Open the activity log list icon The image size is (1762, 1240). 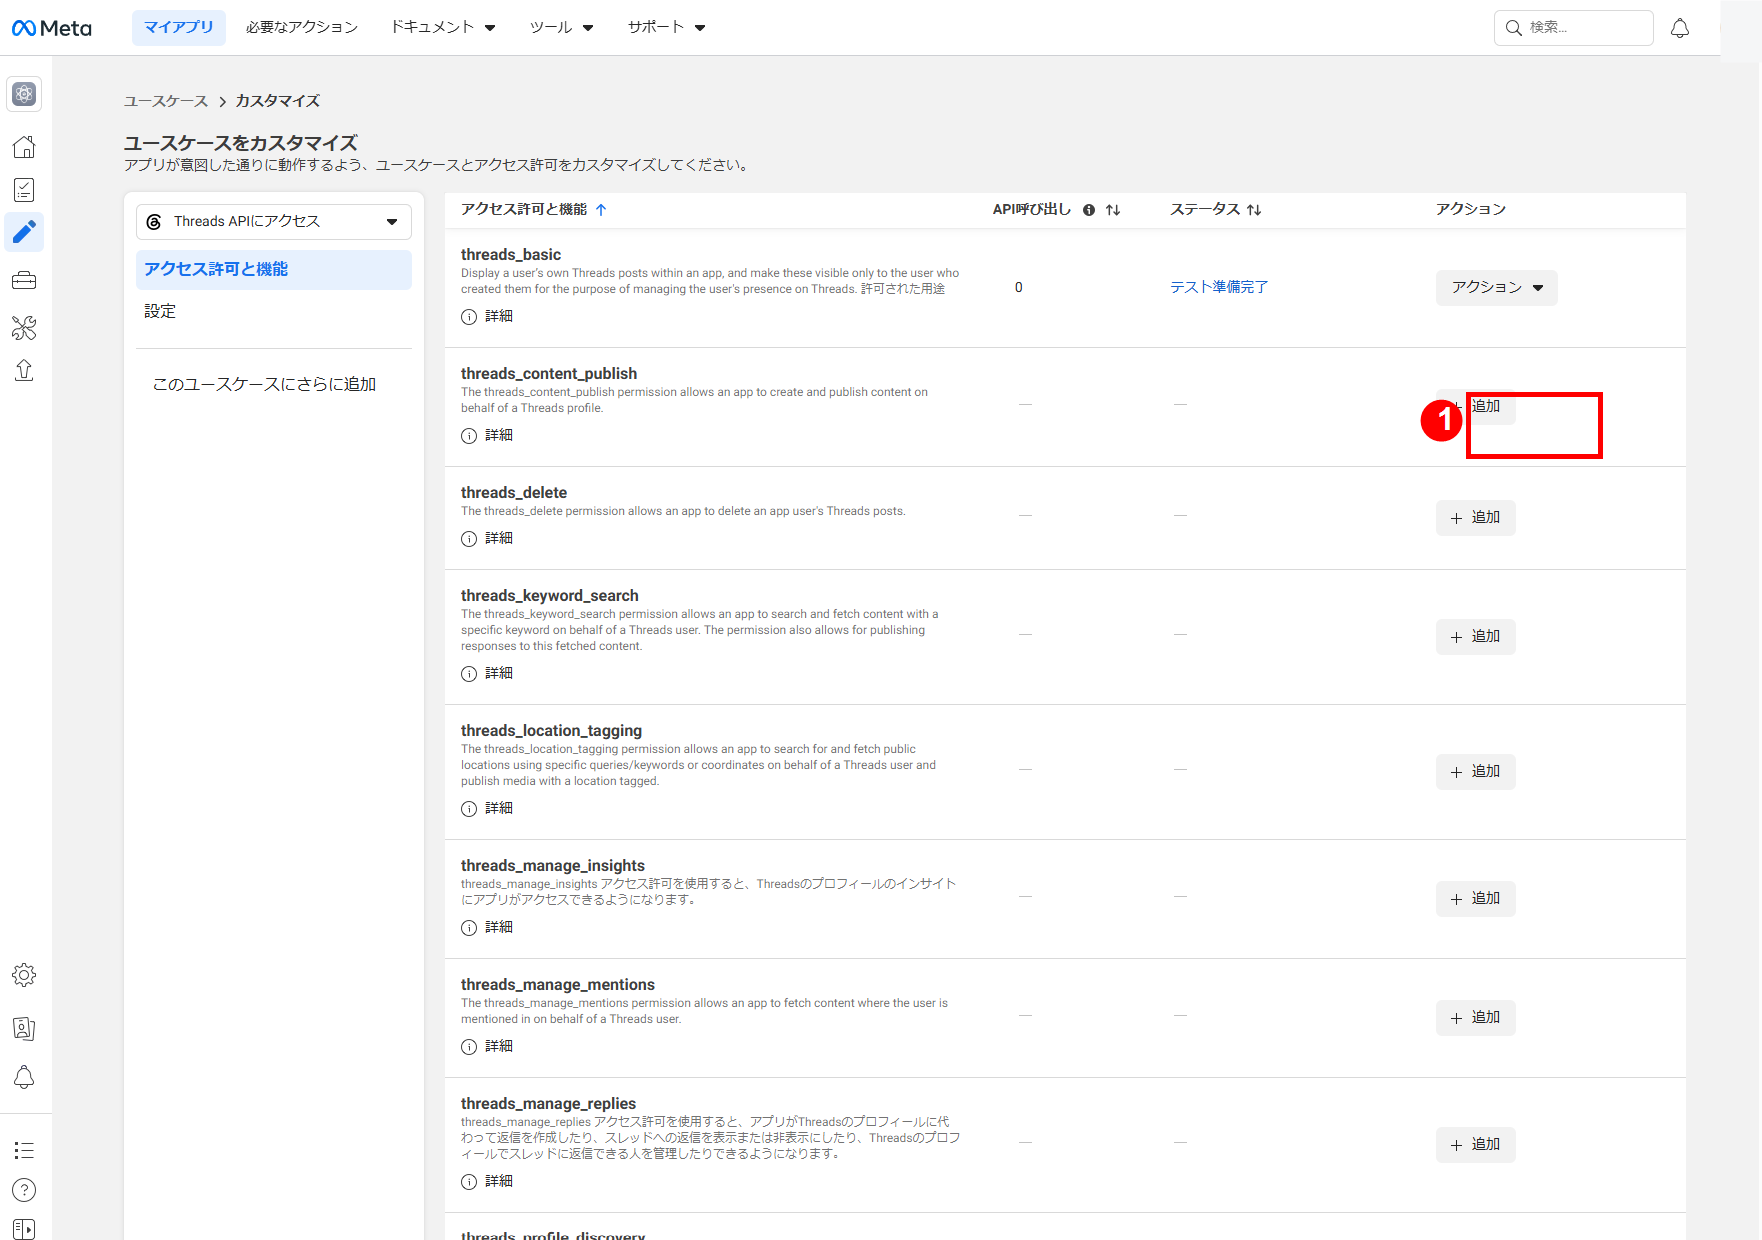click(24, 1150)
